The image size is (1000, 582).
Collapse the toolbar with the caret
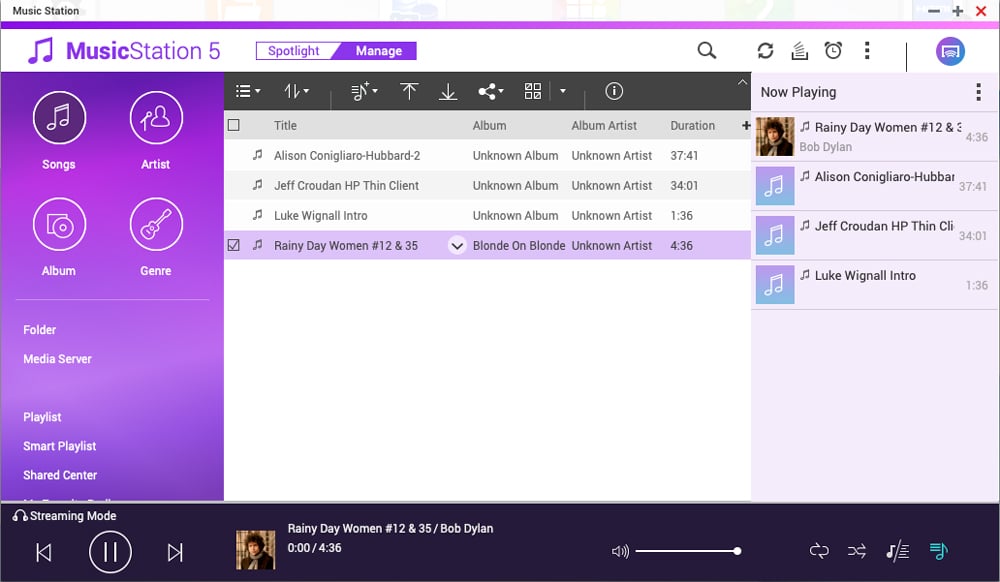coord(742,82)
